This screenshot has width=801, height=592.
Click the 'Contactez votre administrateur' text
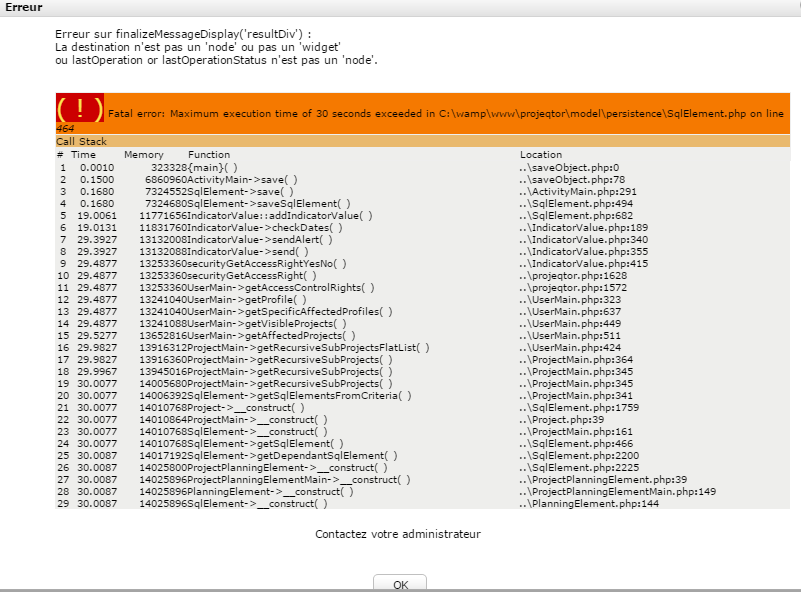(x=398, y=534)
